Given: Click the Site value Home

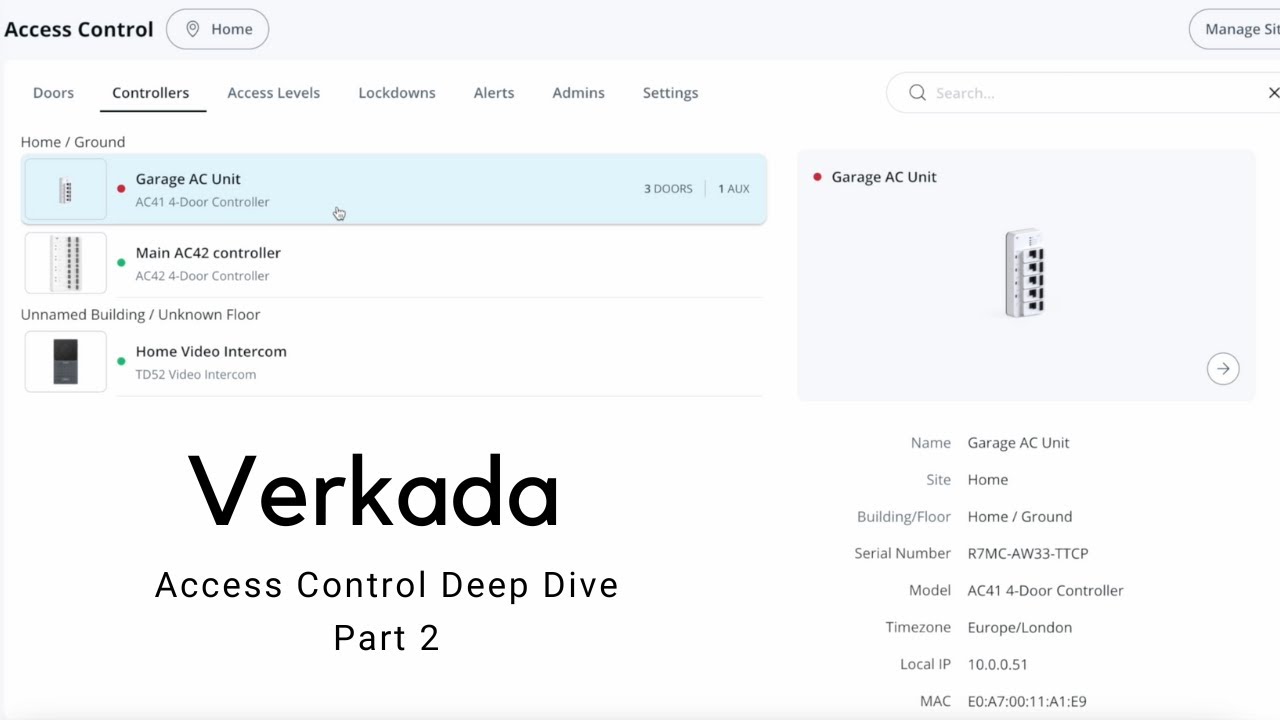Looking at the screenshot, I should [988, 480].
